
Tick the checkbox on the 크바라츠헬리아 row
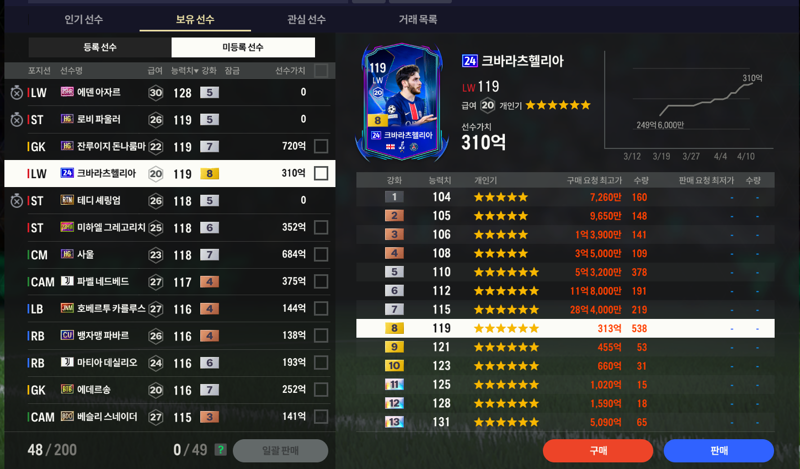point(321,174)
